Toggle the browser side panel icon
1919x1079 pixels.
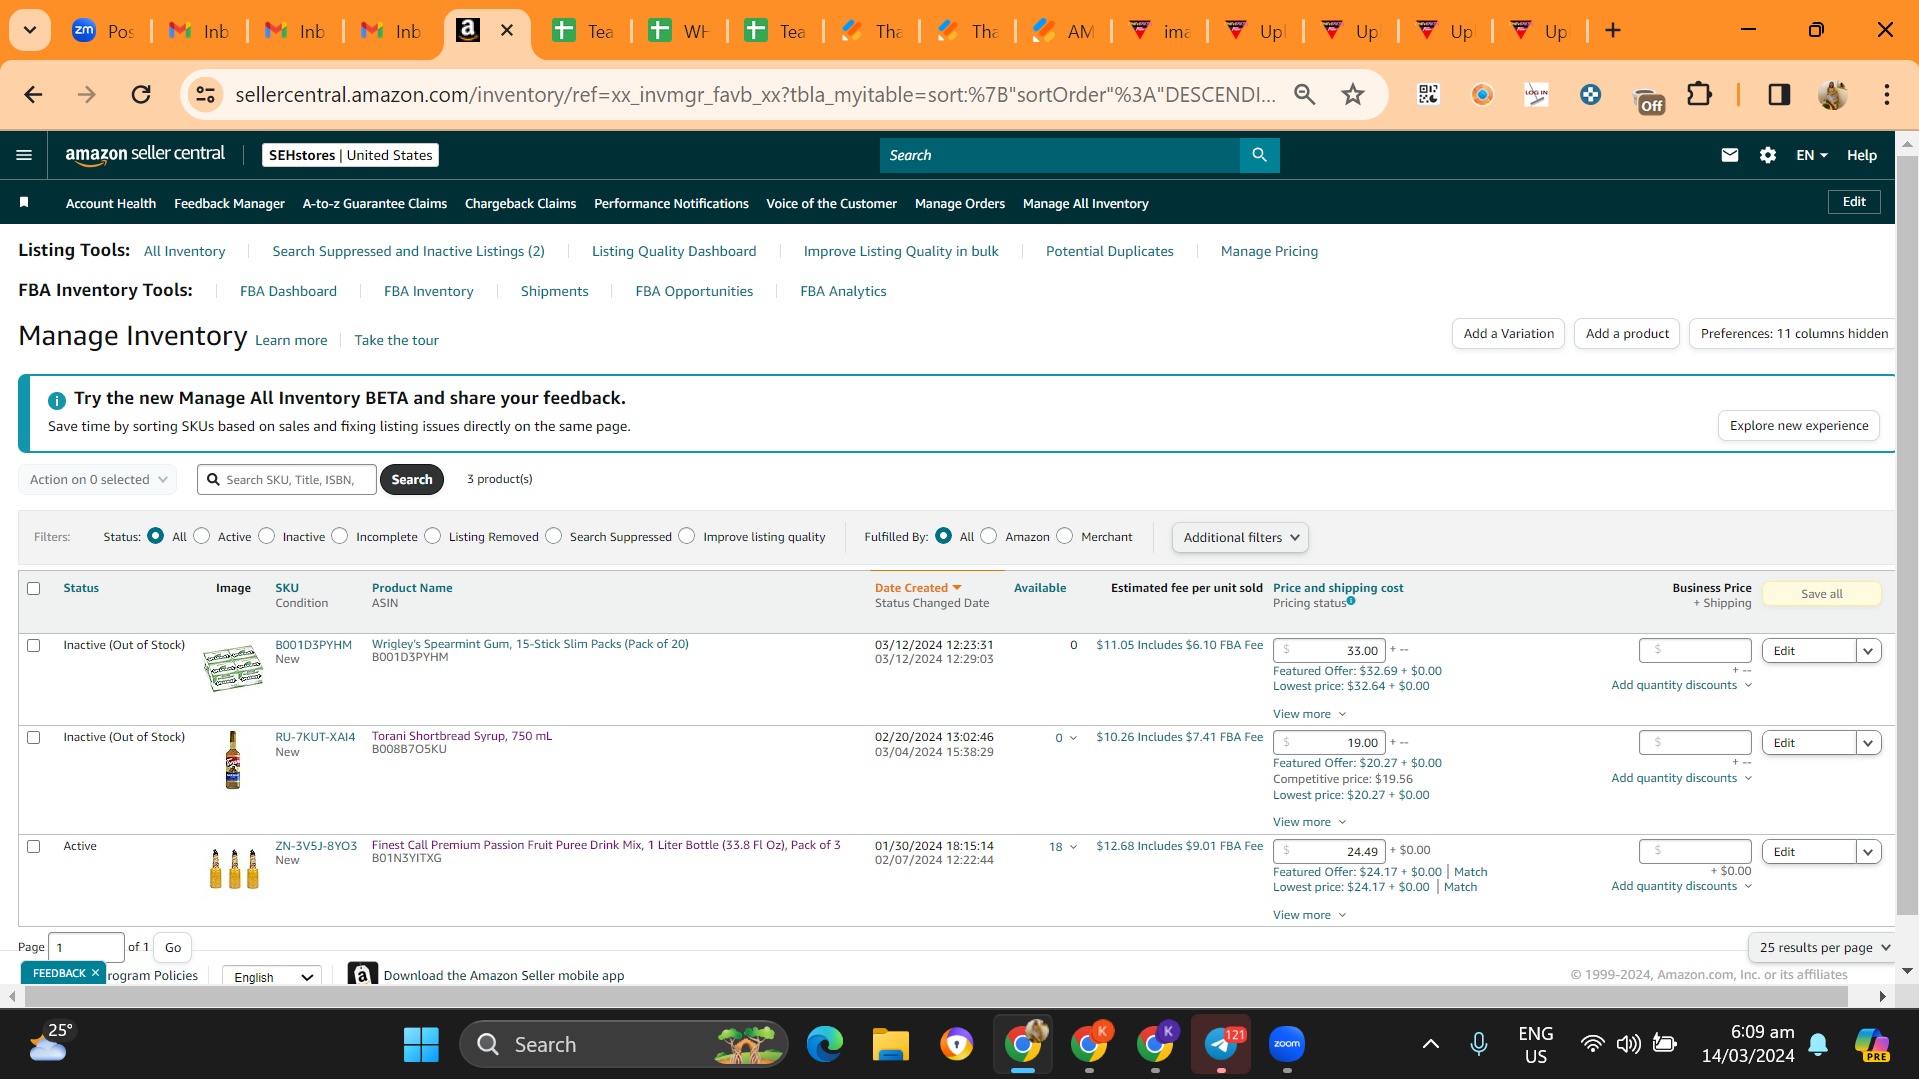click(x=1779, y=94)
